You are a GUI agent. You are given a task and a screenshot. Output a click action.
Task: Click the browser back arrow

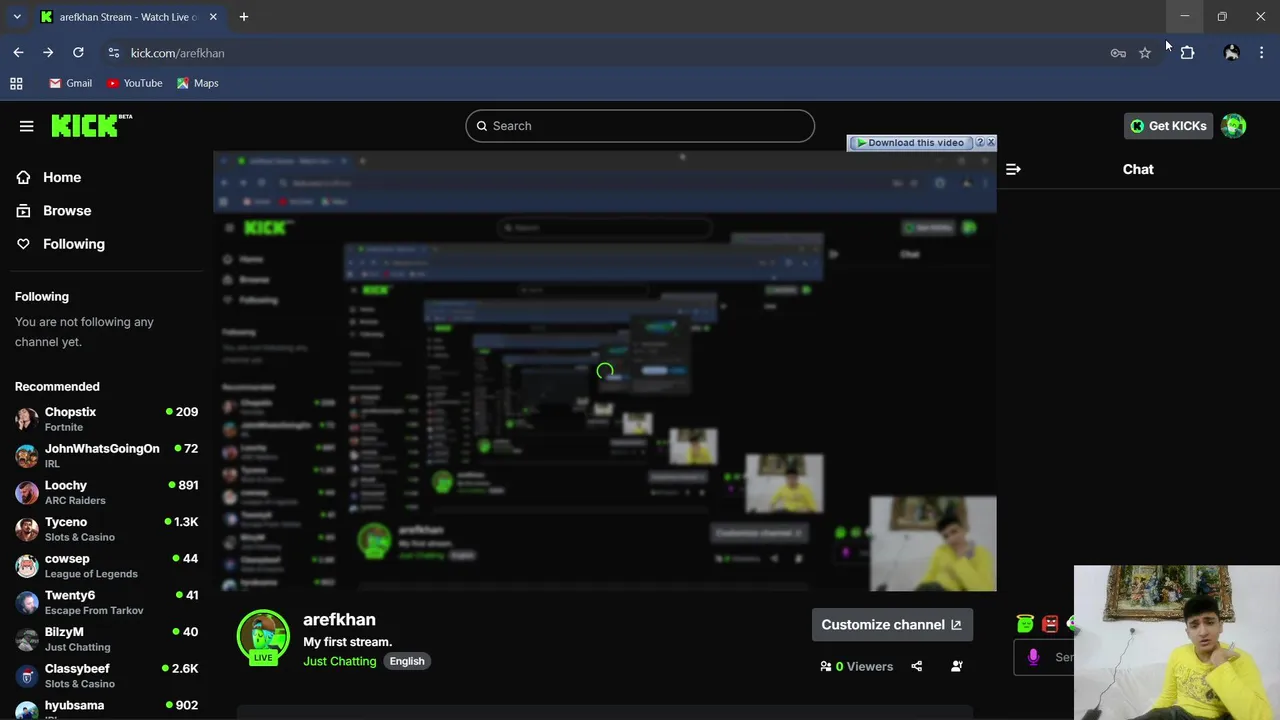point(18,53)
